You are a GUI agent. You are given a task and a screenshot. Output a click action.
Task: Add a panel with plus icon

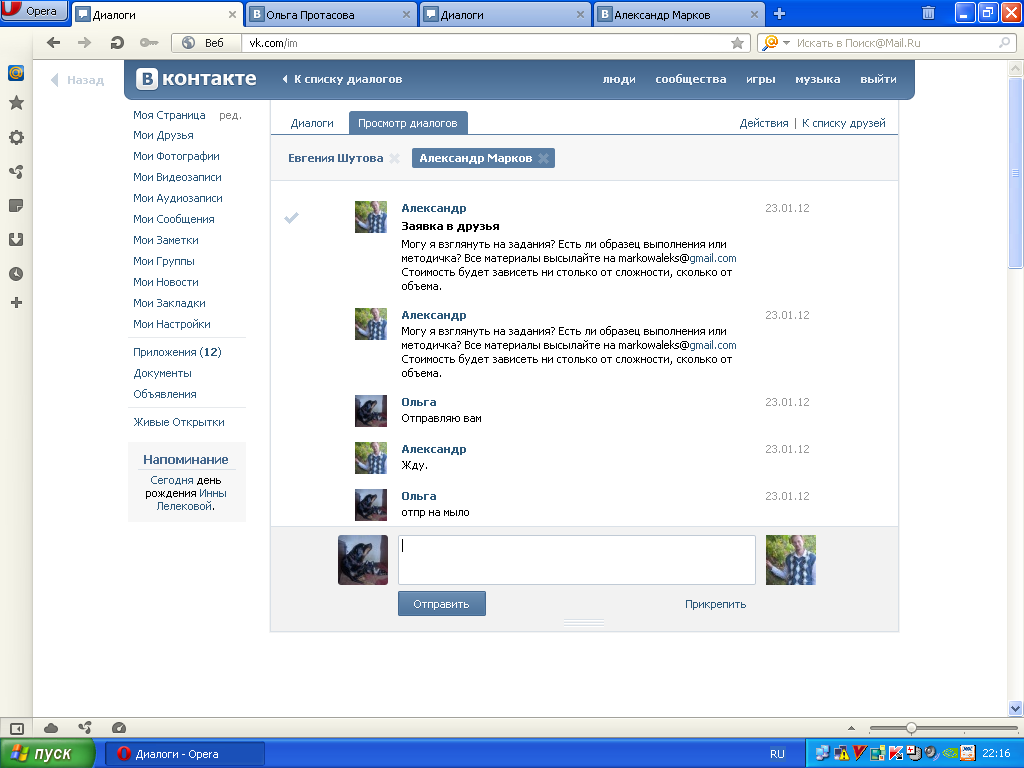tap(16, 302)
